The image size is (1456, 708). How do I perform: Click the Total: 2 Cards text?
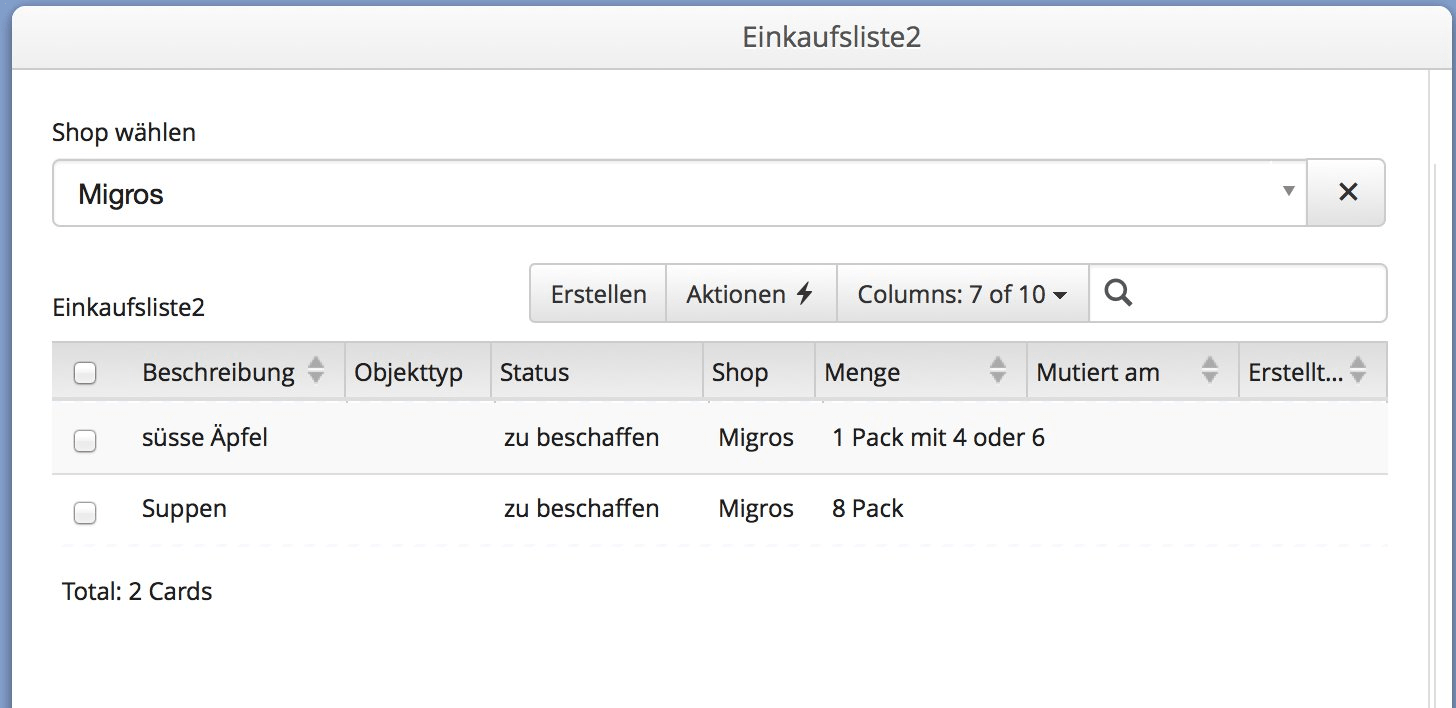click(x=137, y=591)
